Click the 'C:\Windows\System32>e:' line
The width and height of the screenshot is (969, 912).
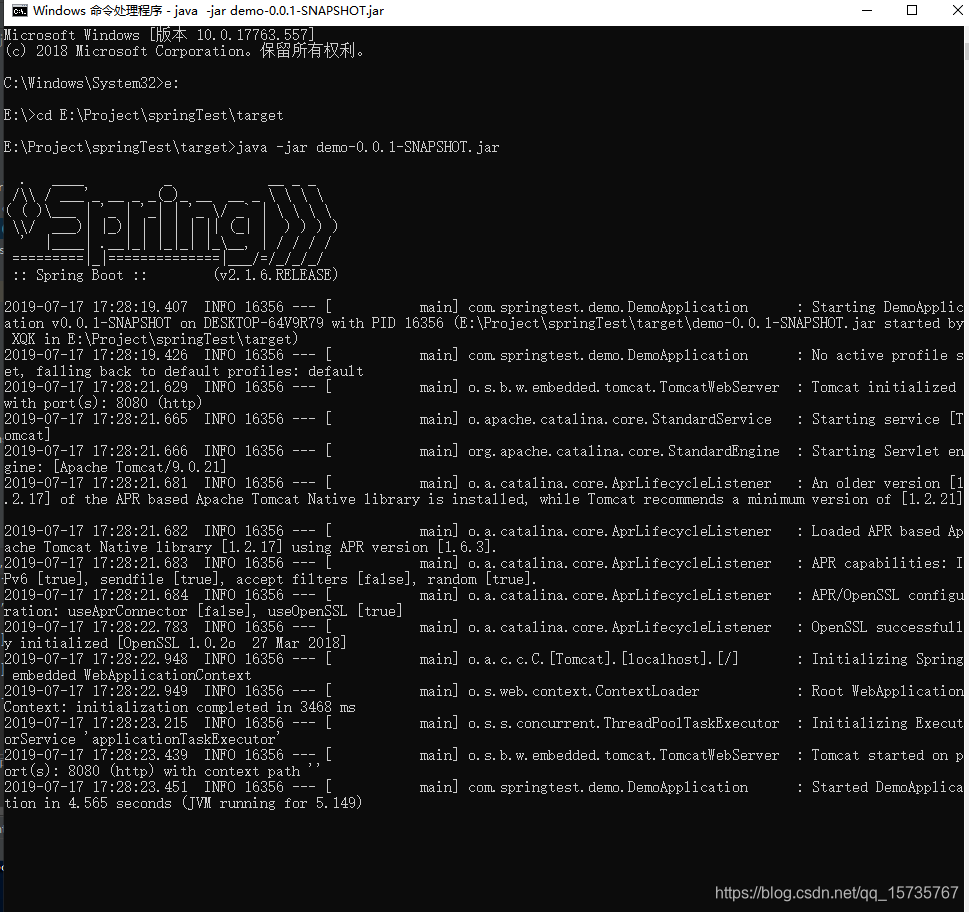pyautogui.click(x=91, y=83)
